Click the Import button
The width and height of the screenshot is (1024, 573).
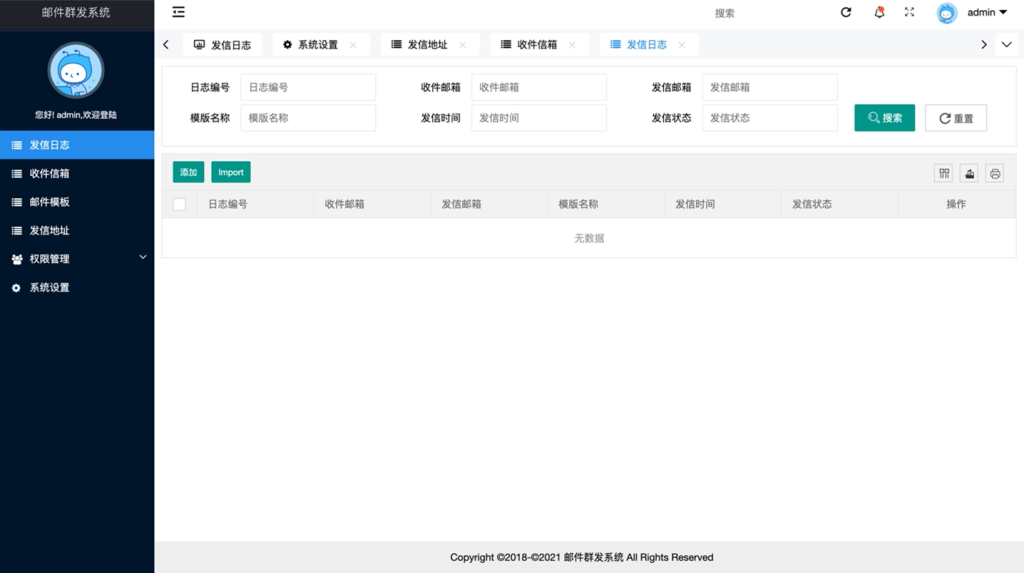coord(231,172)
